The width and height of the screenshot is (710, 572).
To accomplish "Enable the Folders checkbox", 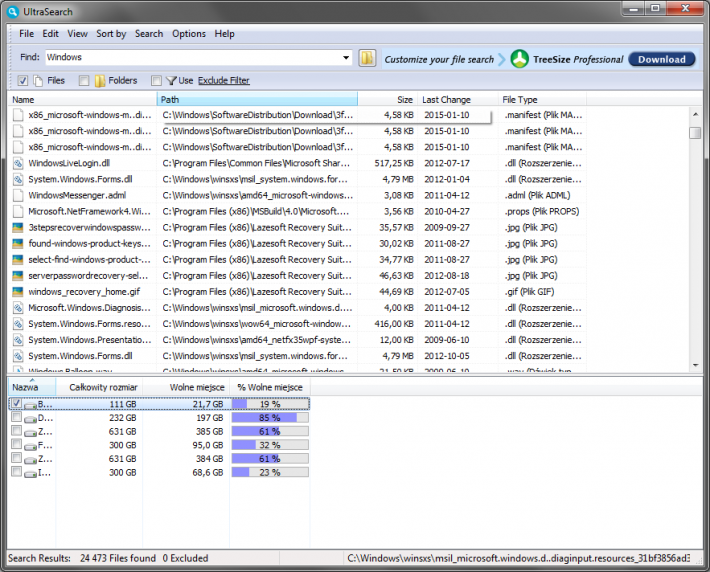I will tap(84, 81).
